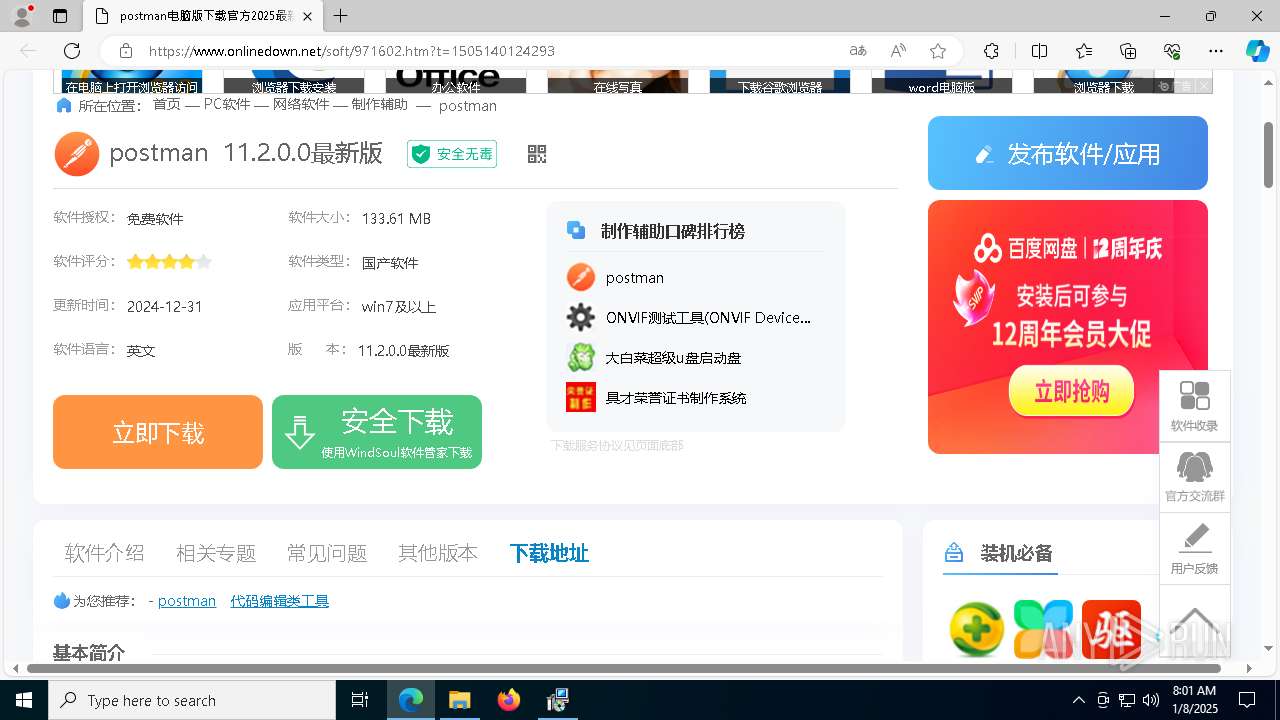1280x720 pixels.
Task: Open the favorites list
Action: click(x=1084, y=51)
